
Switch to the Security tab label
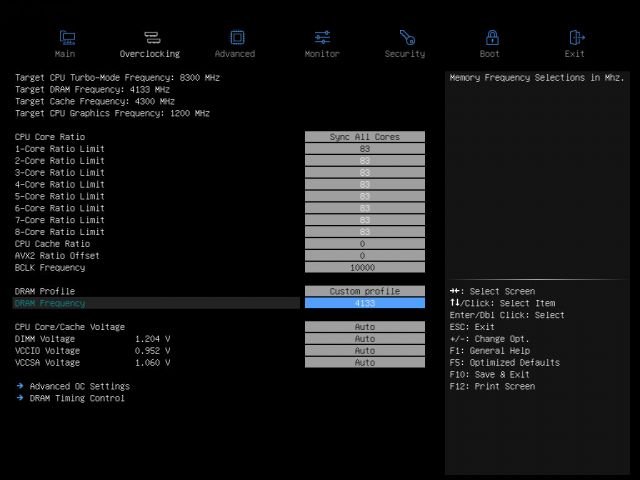point(405,54)
